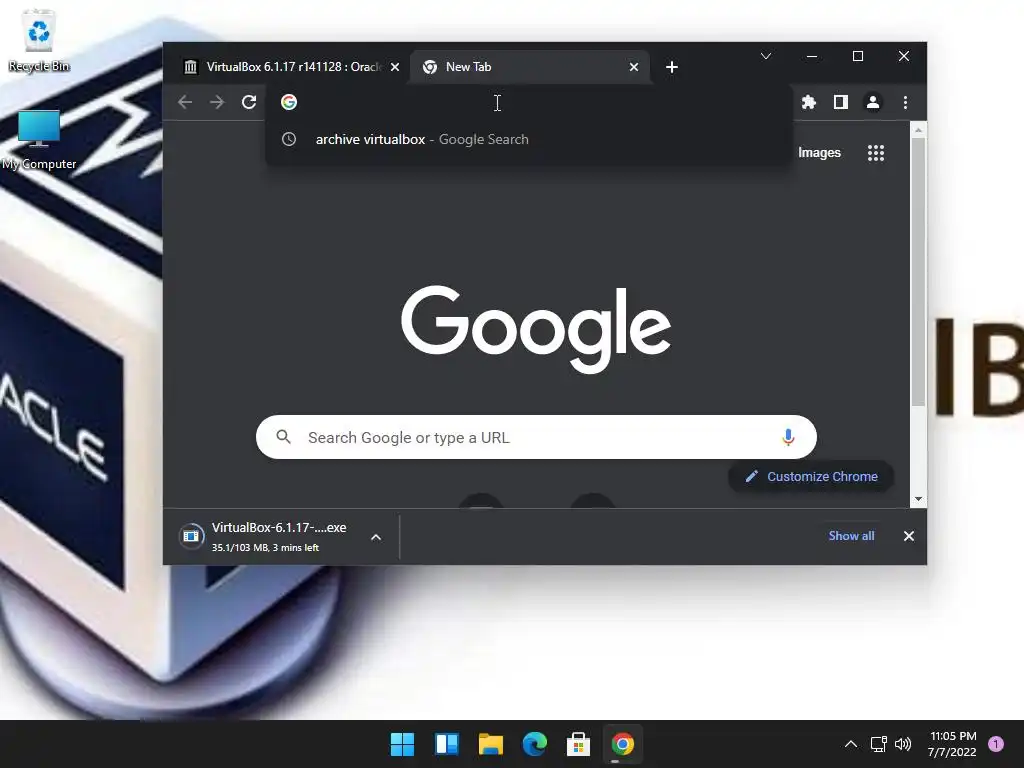This screenshot has height=768, width=1024.
Task: Click the VirtualBox exe download file icon
Action: coord(191,536)
